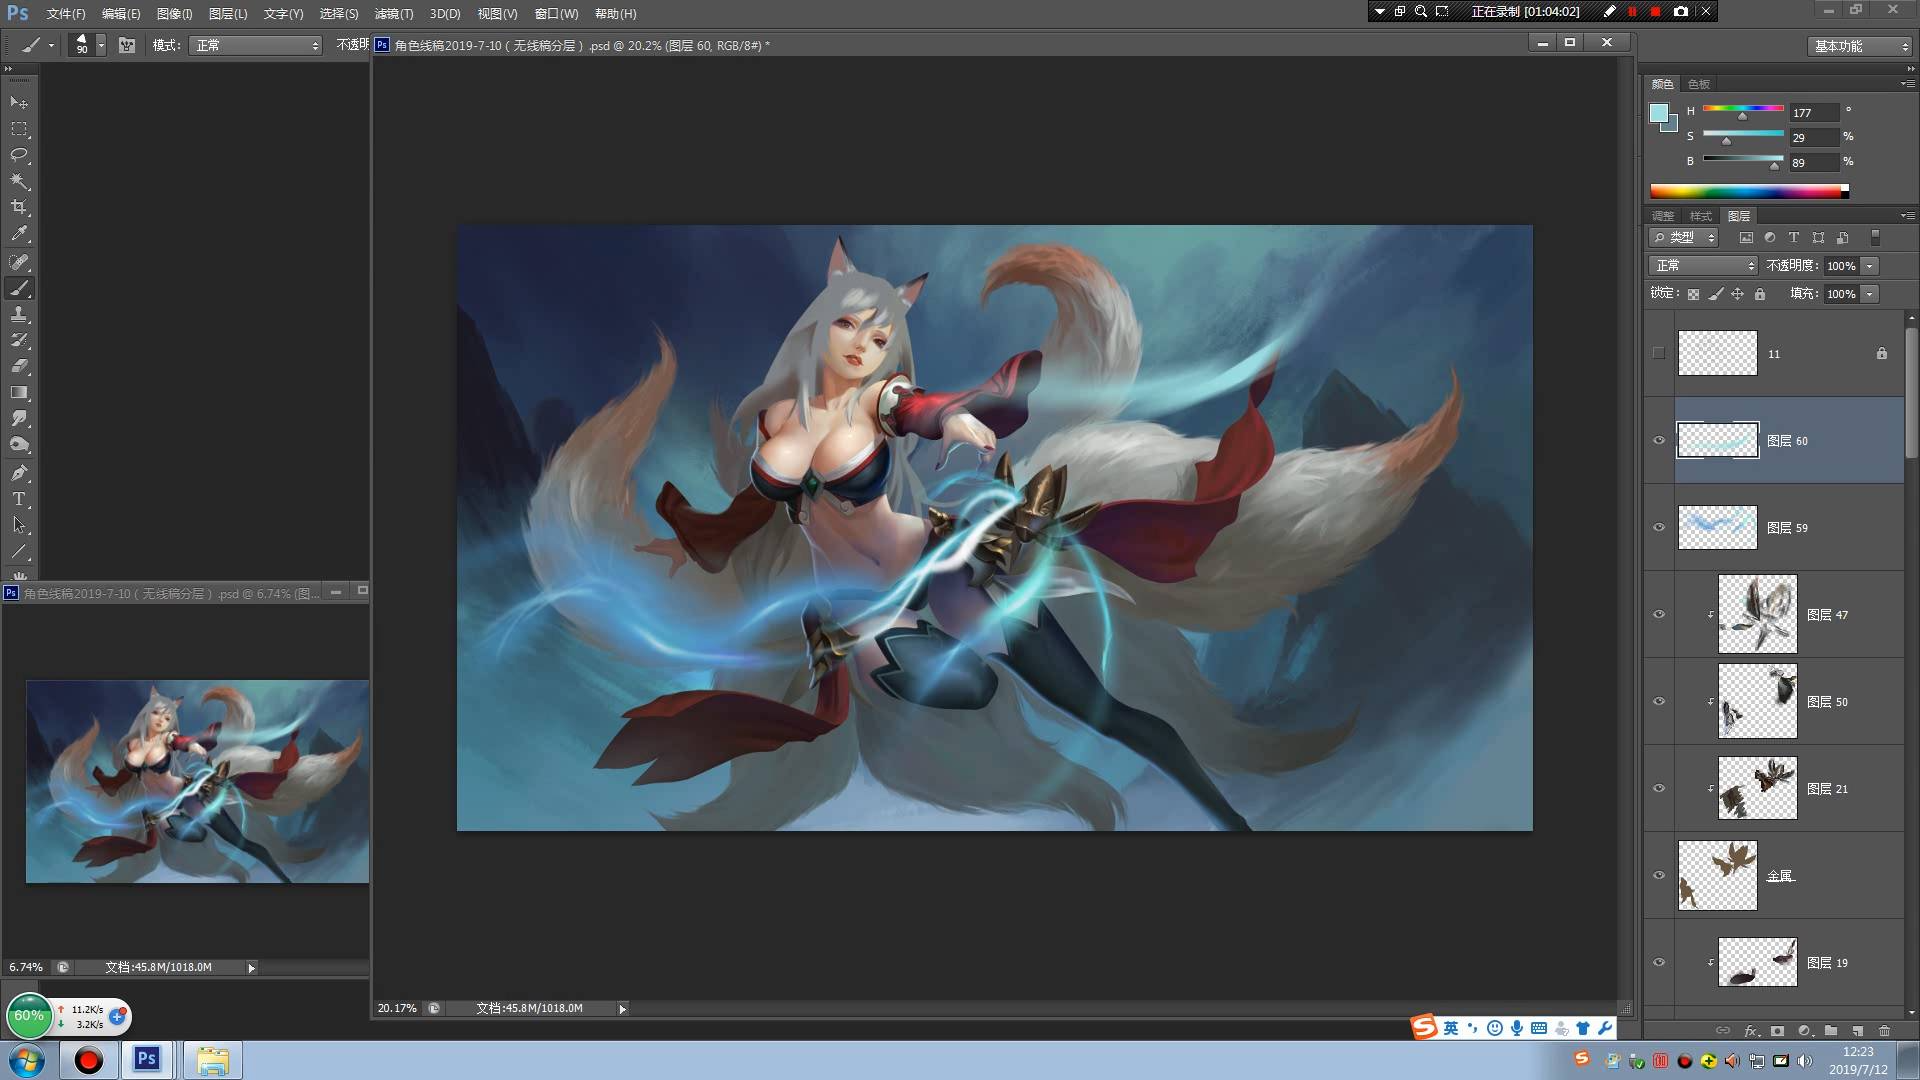Select the Line tool
This screenshot has height=1080, width=1920.
19,551
